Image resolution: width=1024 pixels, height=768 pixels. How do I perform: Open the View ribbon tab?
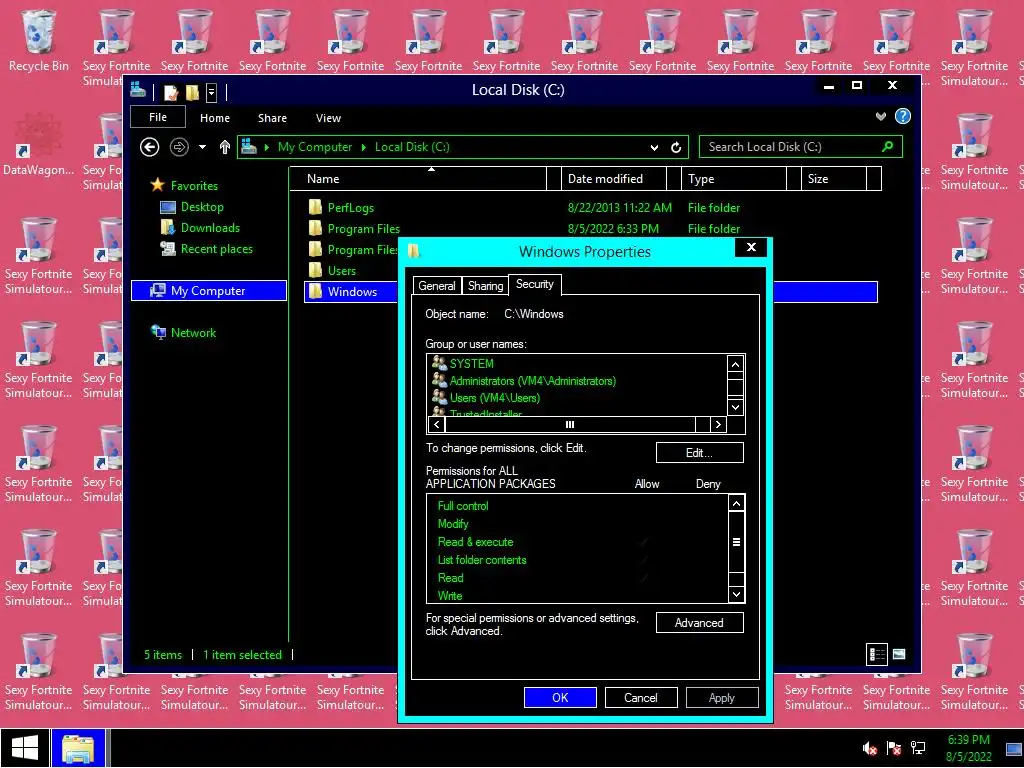(x=328, y=118)
